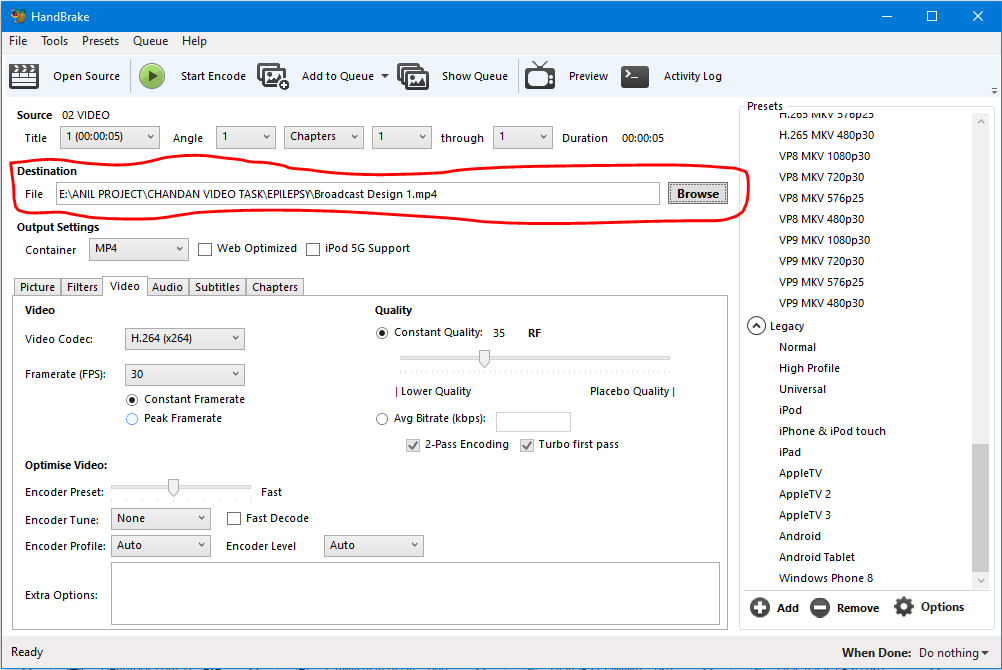This screenshot has width=1002, height=670.
Task: Switch to the Audio tab
Action: [x=167, y=287]
